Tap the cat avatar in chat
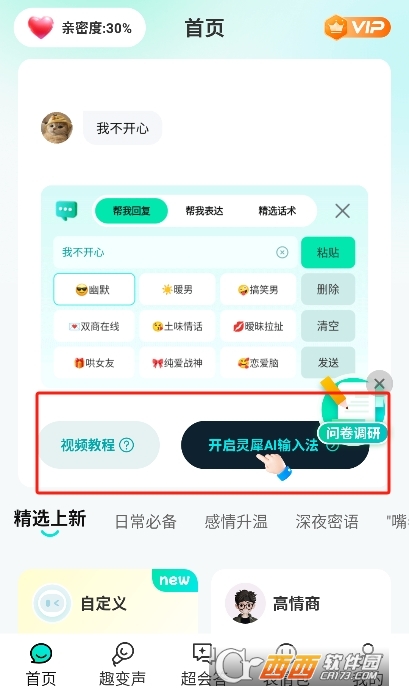The height and width of the screenshot is (696, 409). 57,128
